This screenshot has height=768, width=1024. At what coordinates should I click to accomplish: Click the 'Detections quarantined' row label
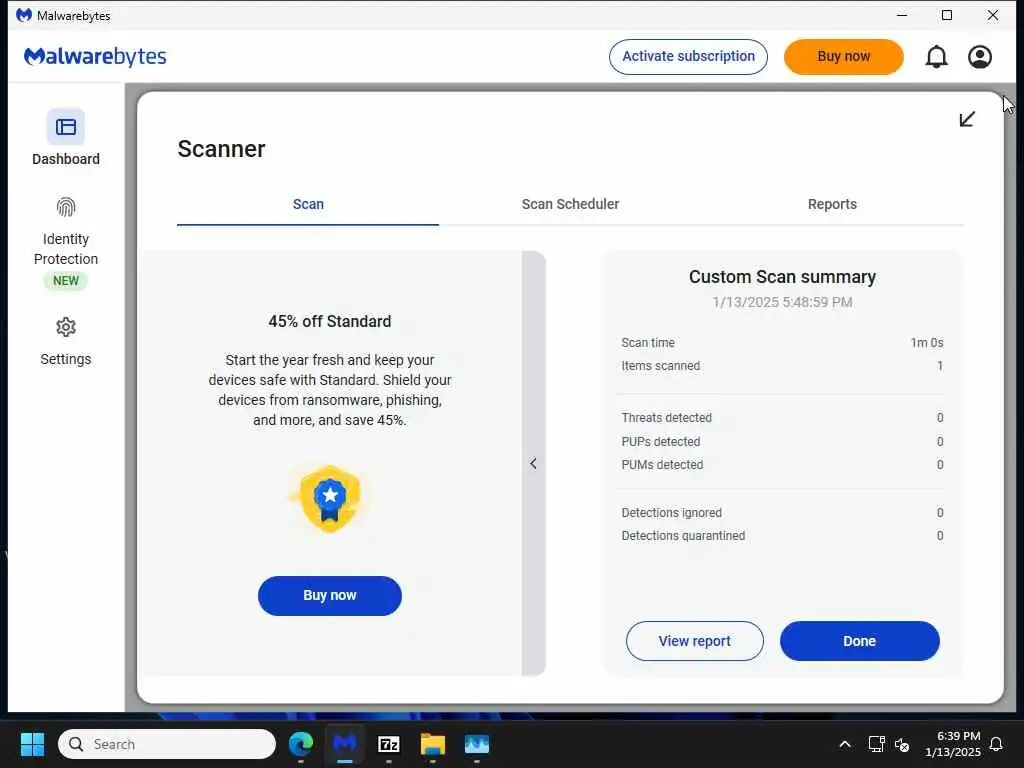point(683,536)
